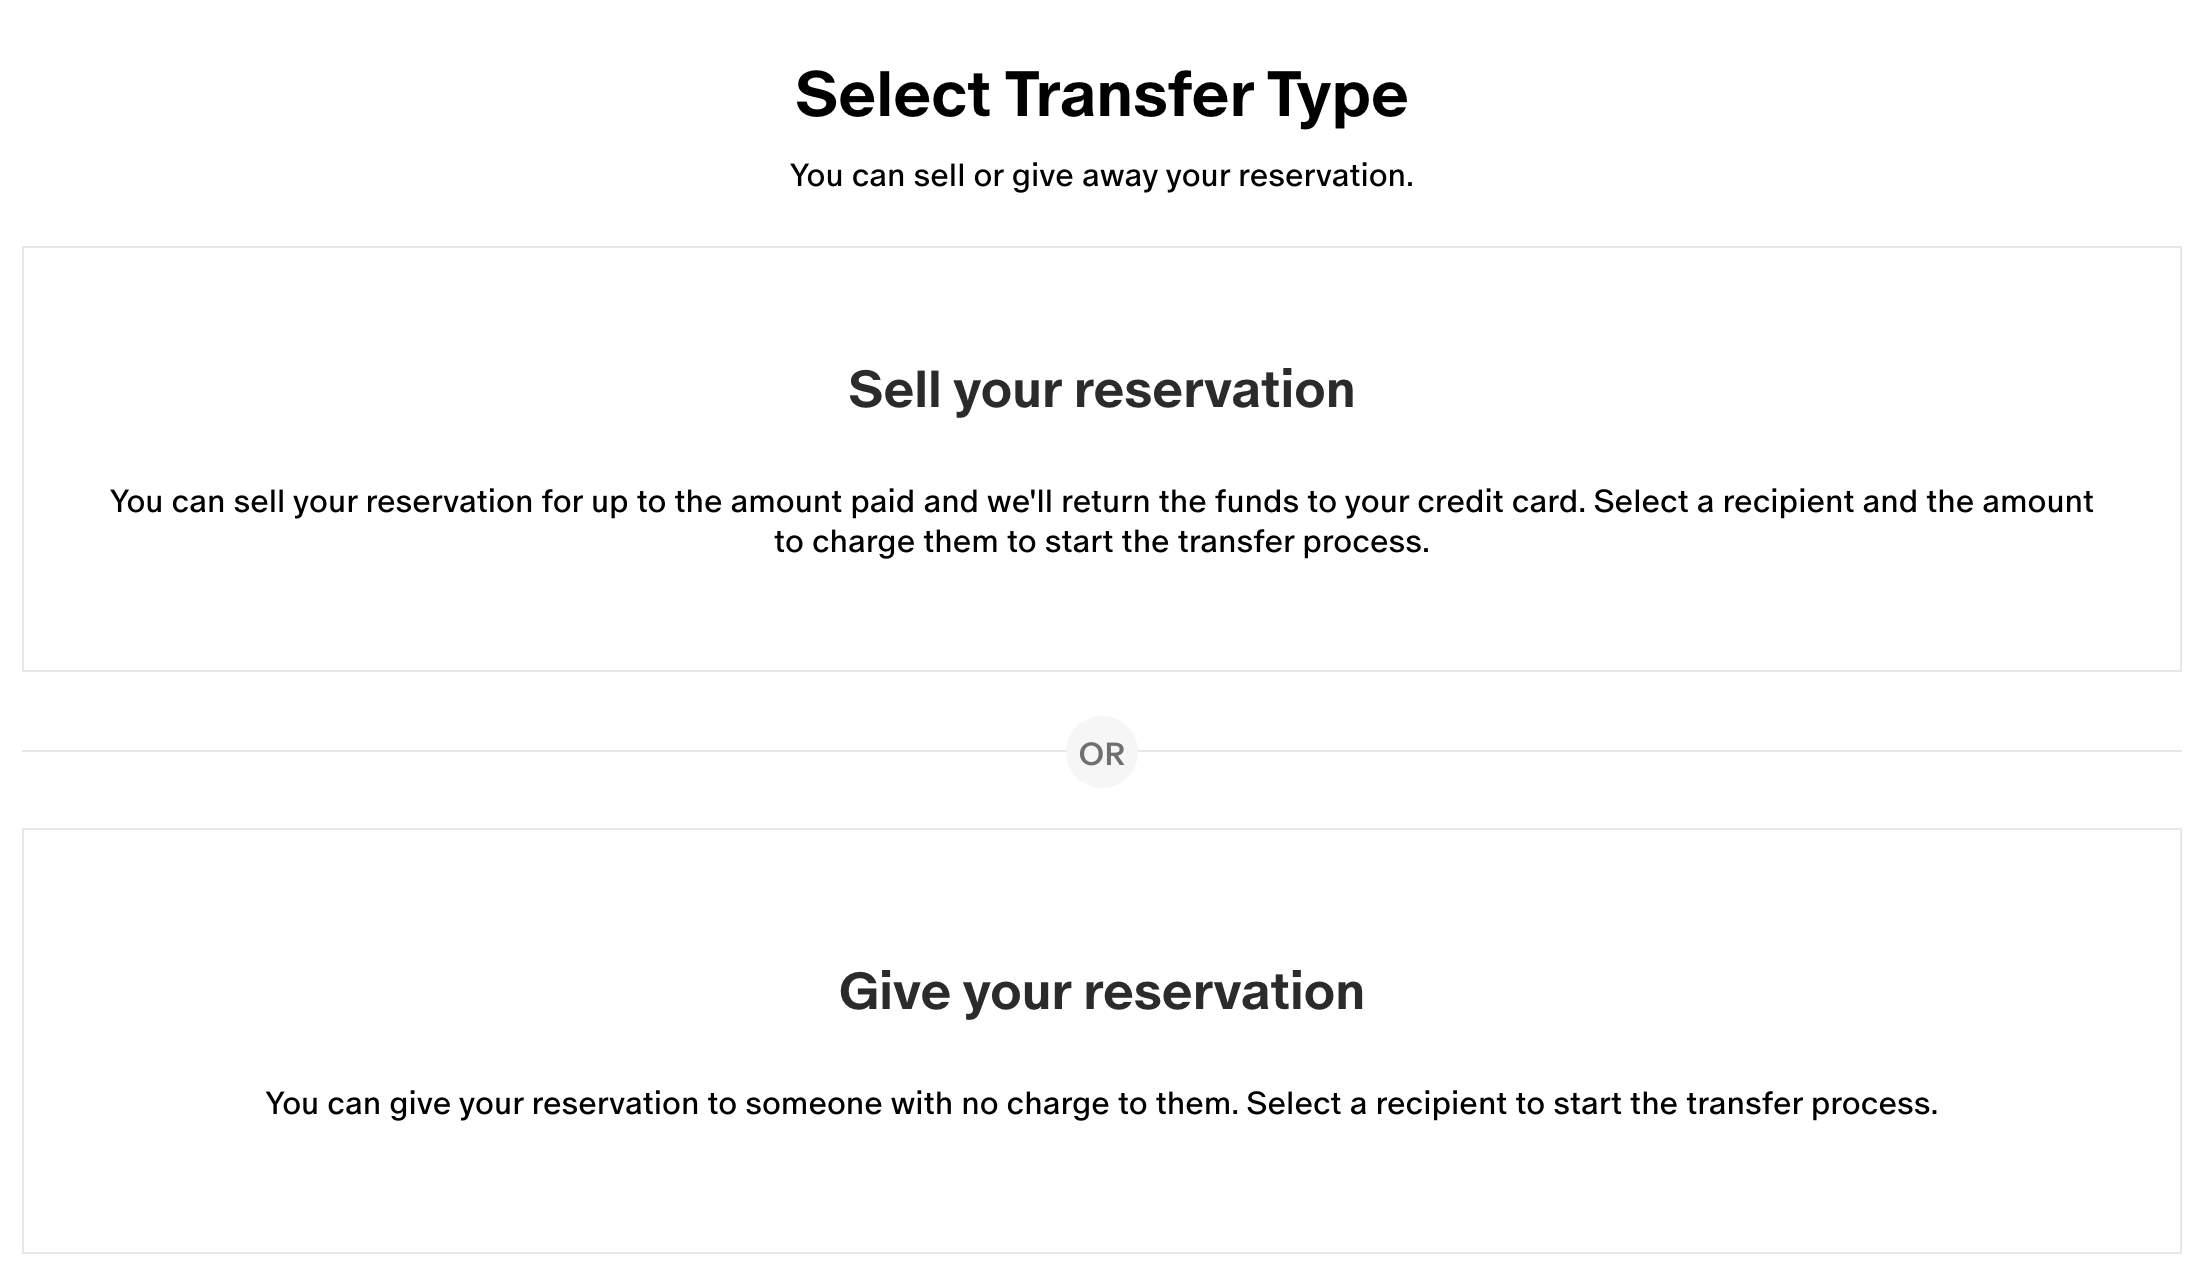The image size is (2200, 1272).
Task: Click the divider line left of OR
Action: point(540,751)
